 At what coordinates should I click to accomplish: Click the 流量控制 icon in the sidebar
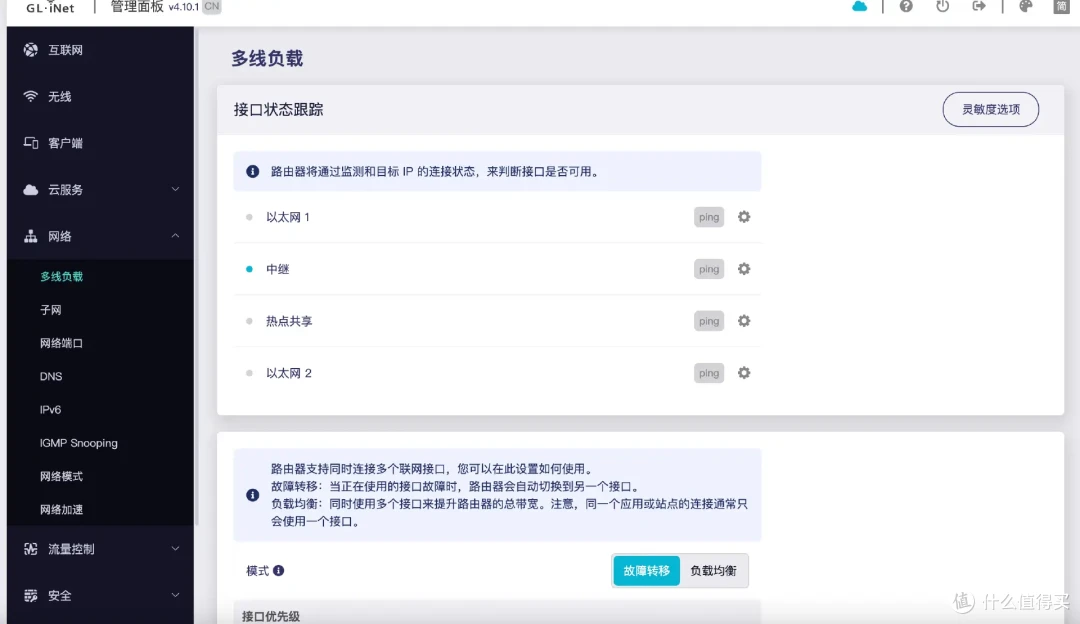30,549
